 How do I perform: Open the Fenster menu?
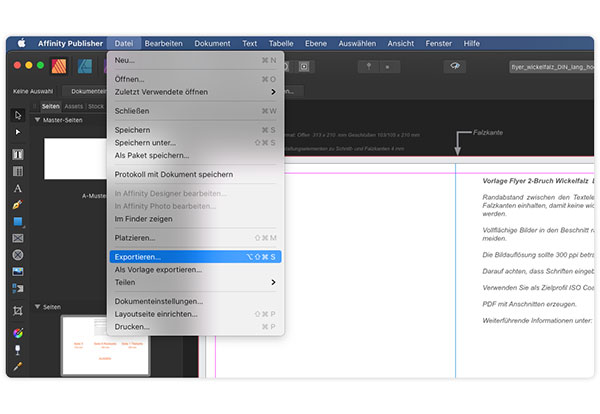click(439, 43)
